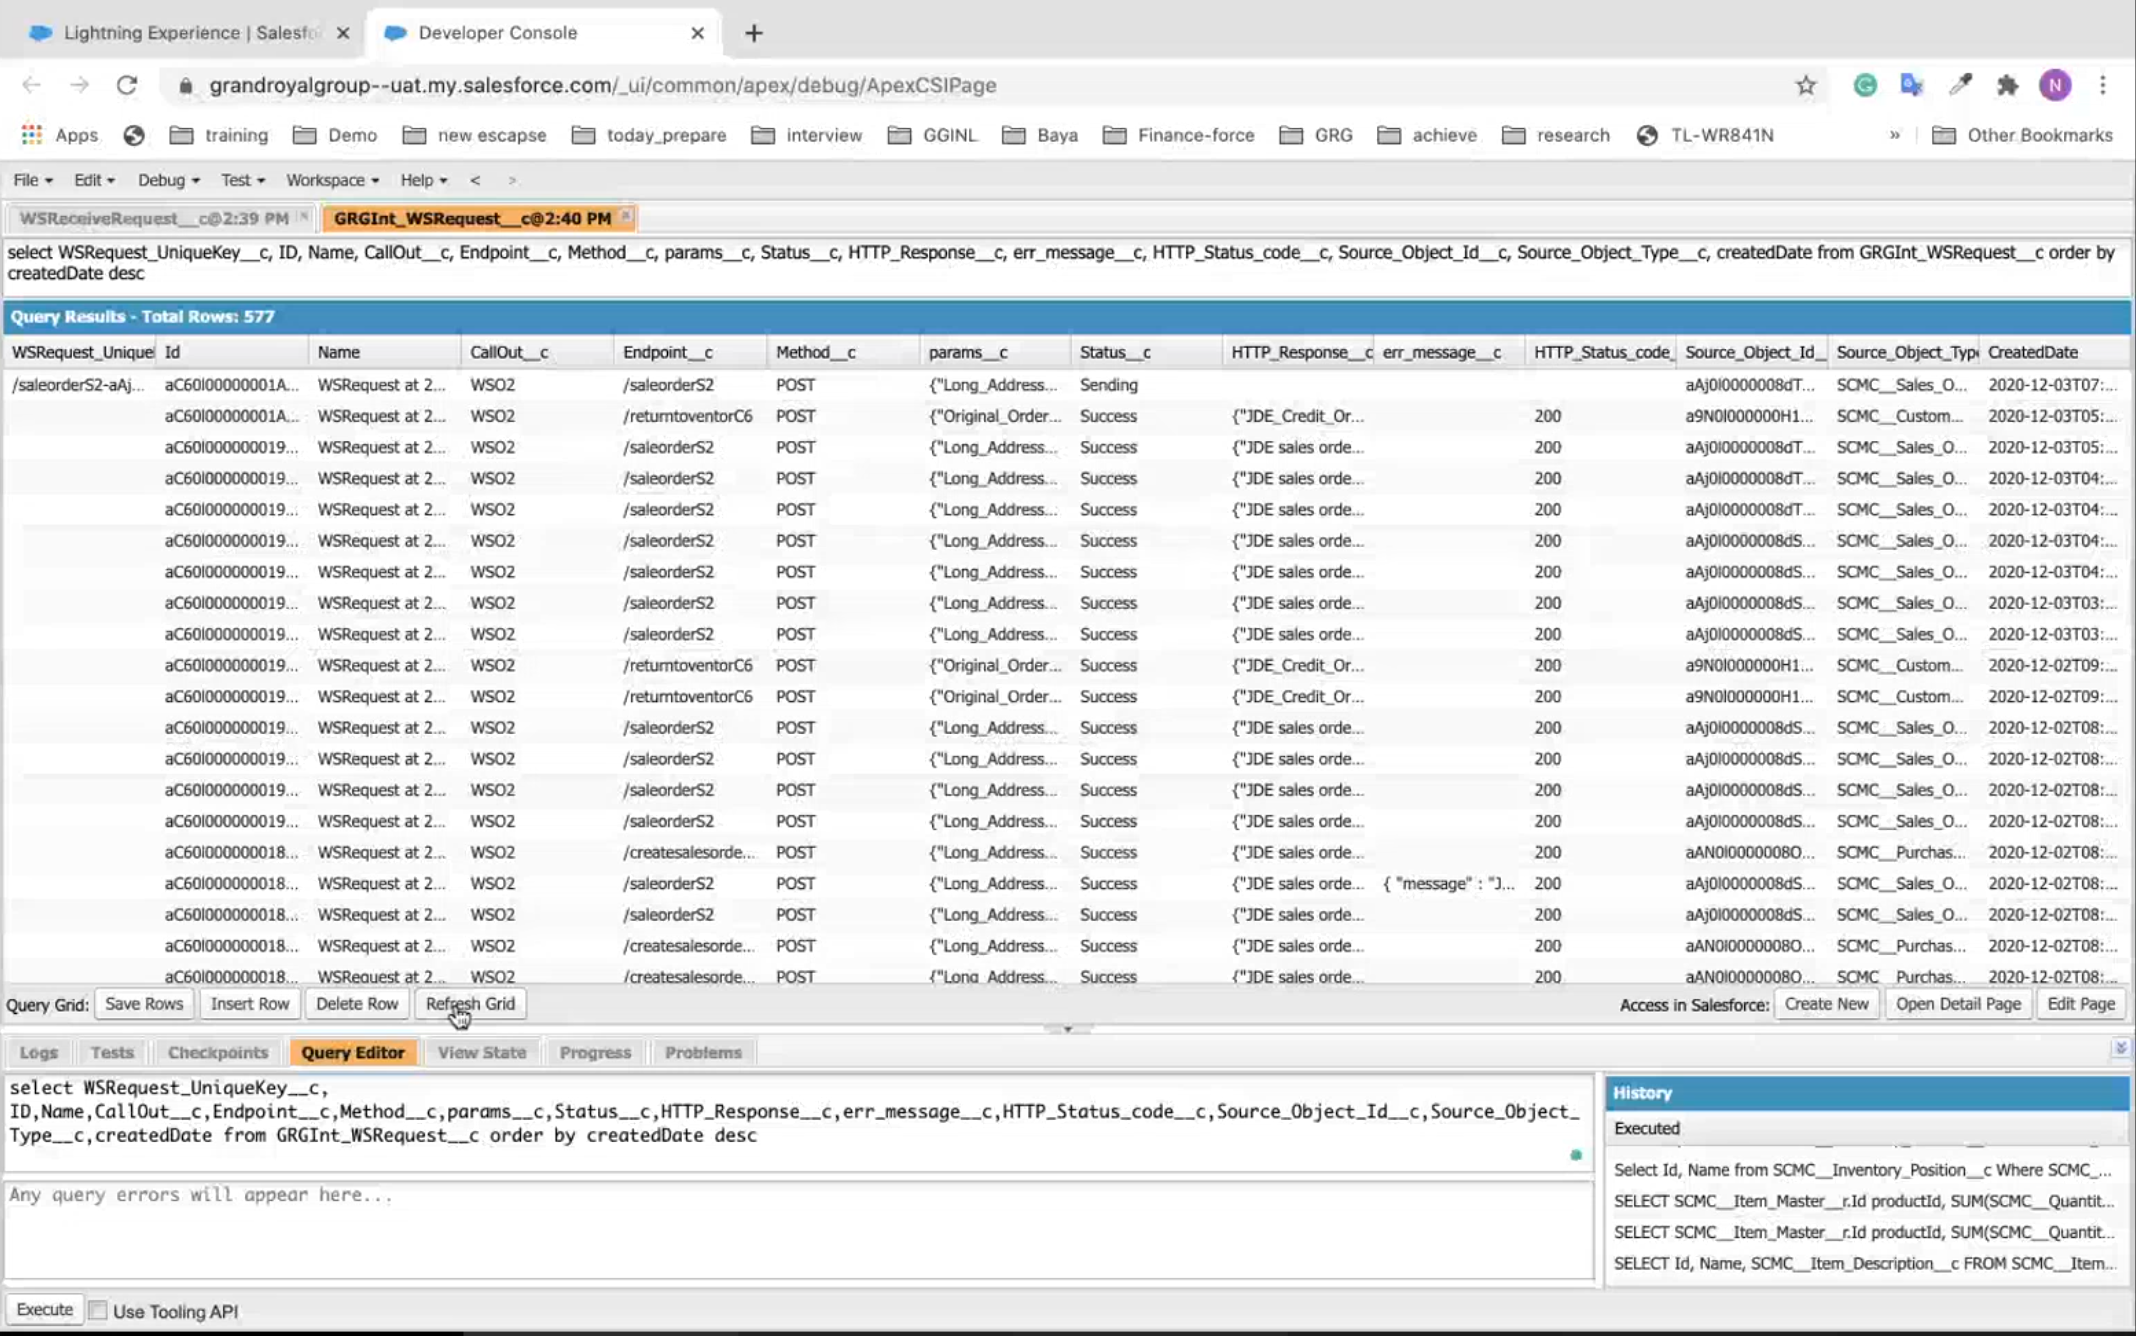Screen dimensions: 2136x1336
Task: Click the browser reload page icon
Action: (x=127, y=85)
